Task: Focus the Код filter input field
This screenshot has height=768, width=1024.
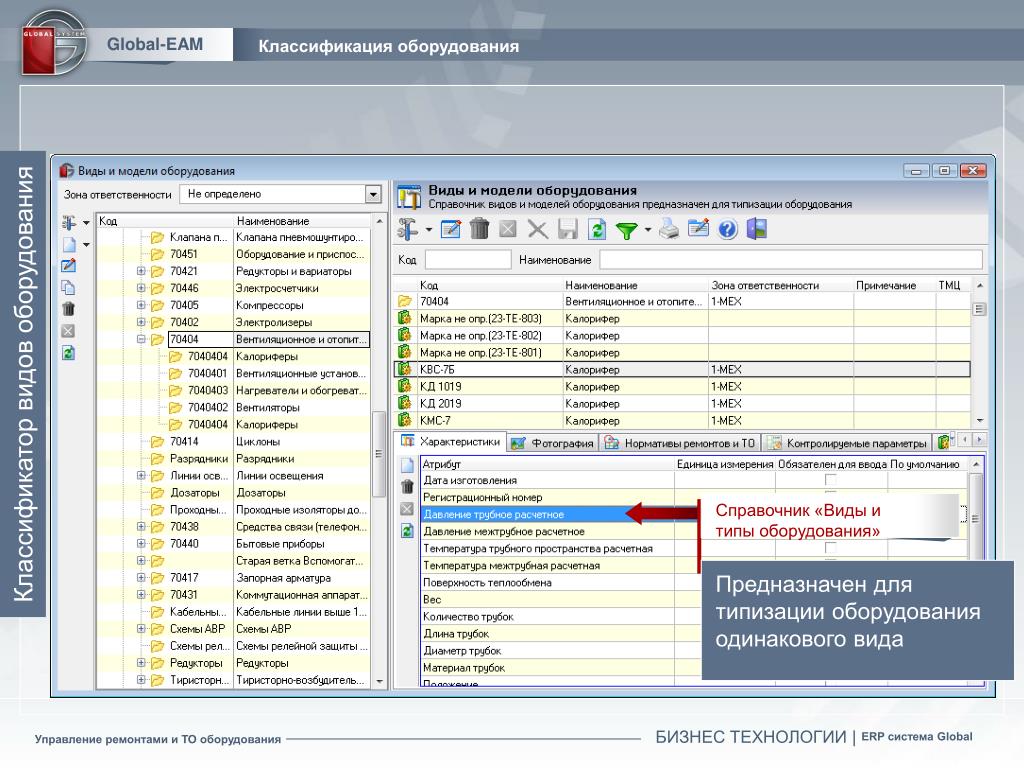Action: point(468,260)
